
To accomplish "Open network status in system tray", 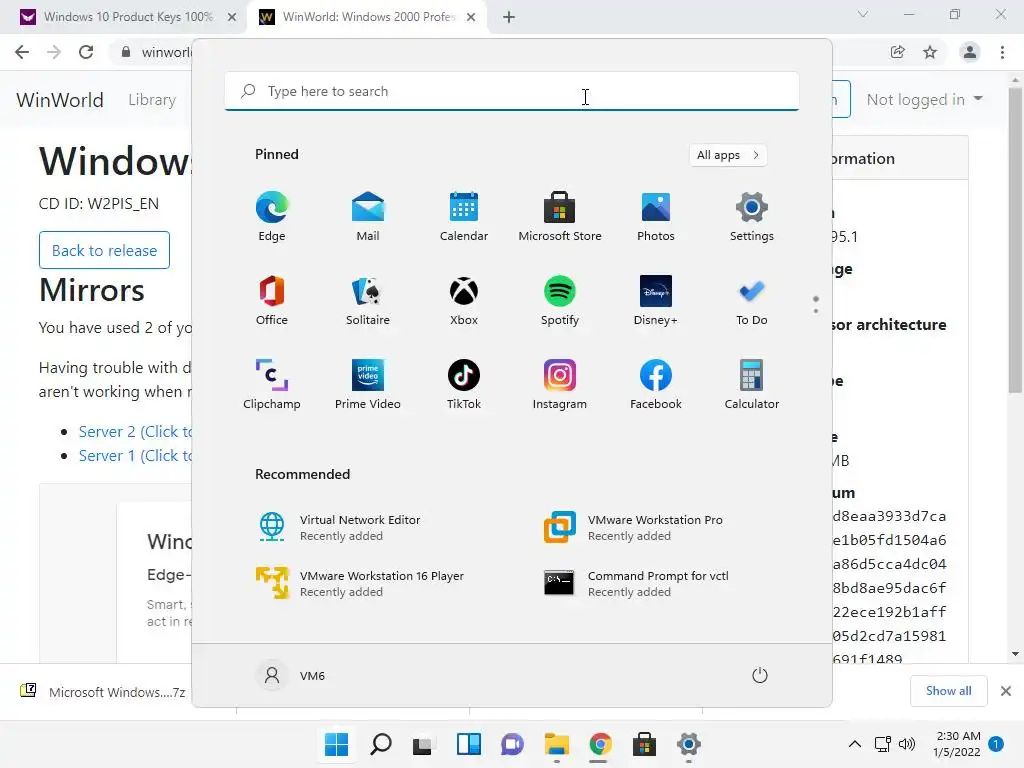I will click(883, 744).
